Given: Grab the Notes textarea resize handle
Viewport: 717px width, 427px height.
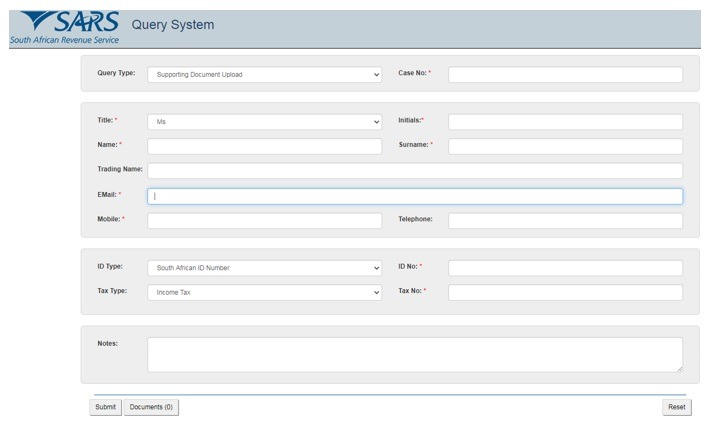Looking at the screenshot, I should point(679,369).
